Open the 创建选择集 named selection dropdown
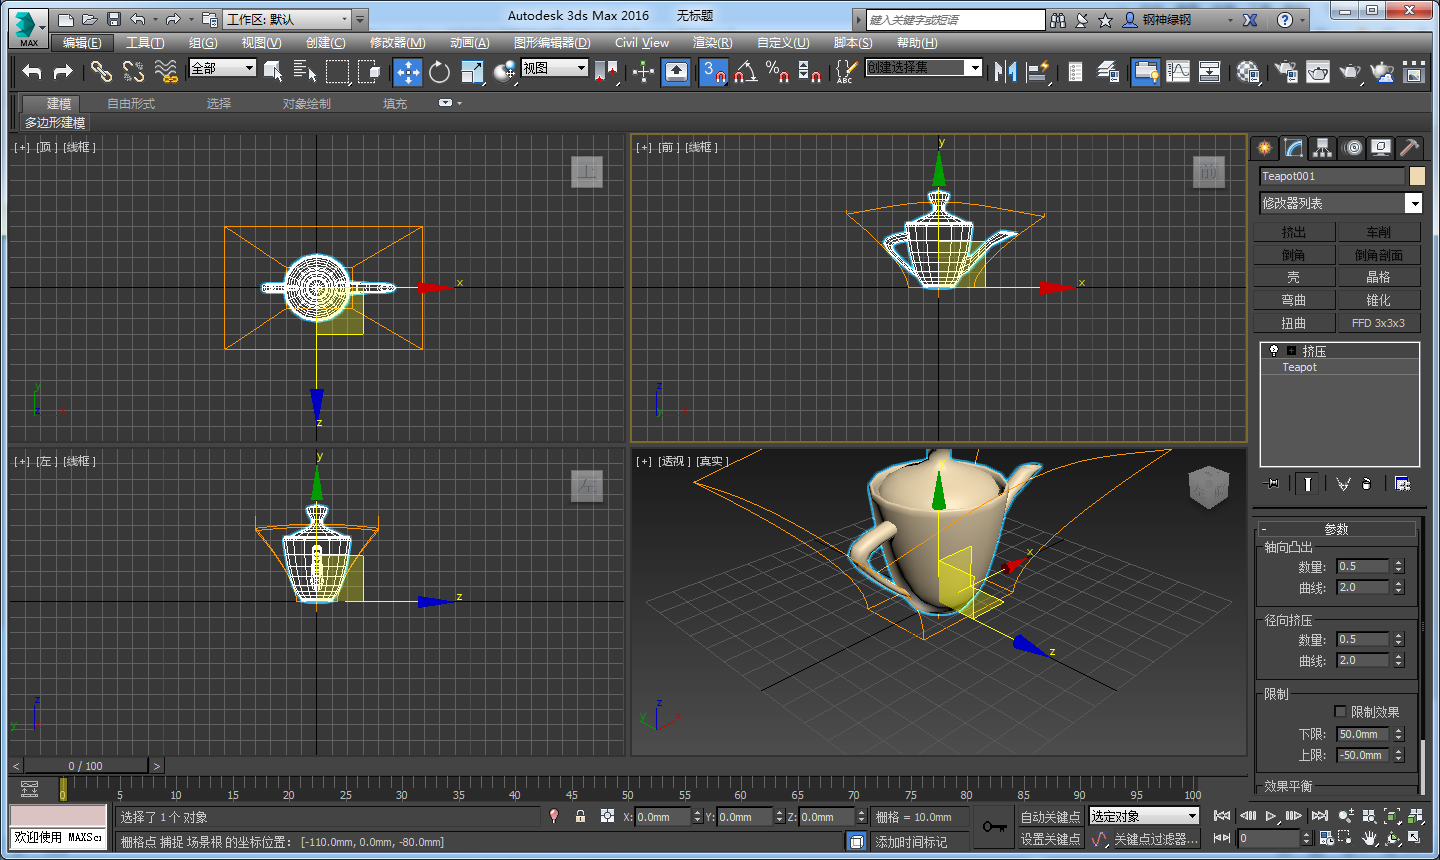Screen dimensions: 1440x860 [x=925, y=67]
